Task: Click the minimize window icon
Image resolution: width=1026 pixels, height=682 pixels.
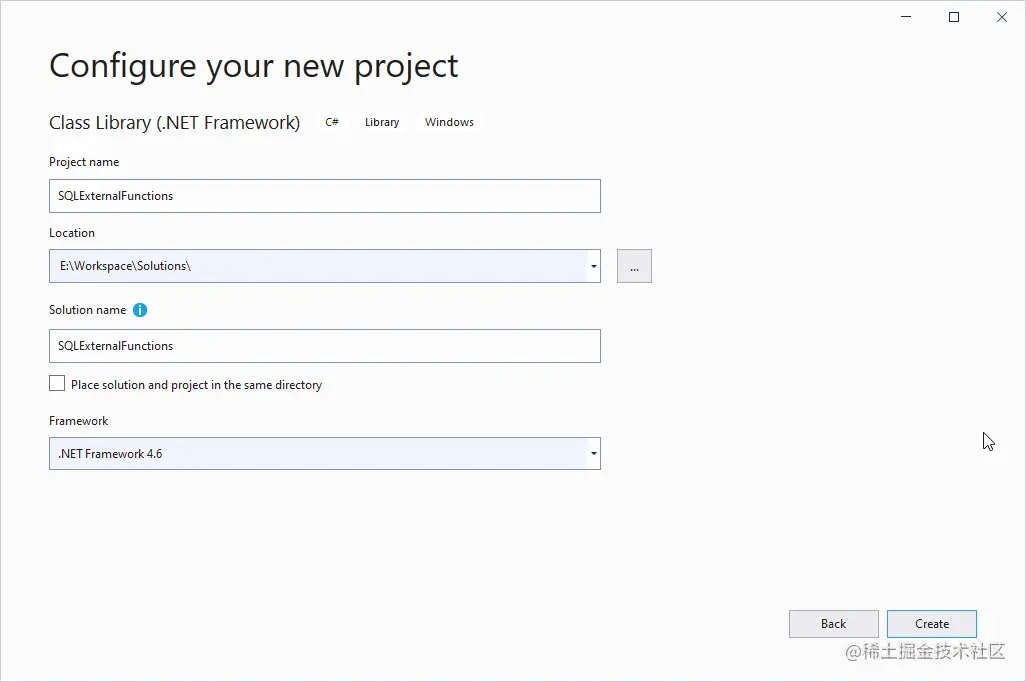Action: pos(906,16)
